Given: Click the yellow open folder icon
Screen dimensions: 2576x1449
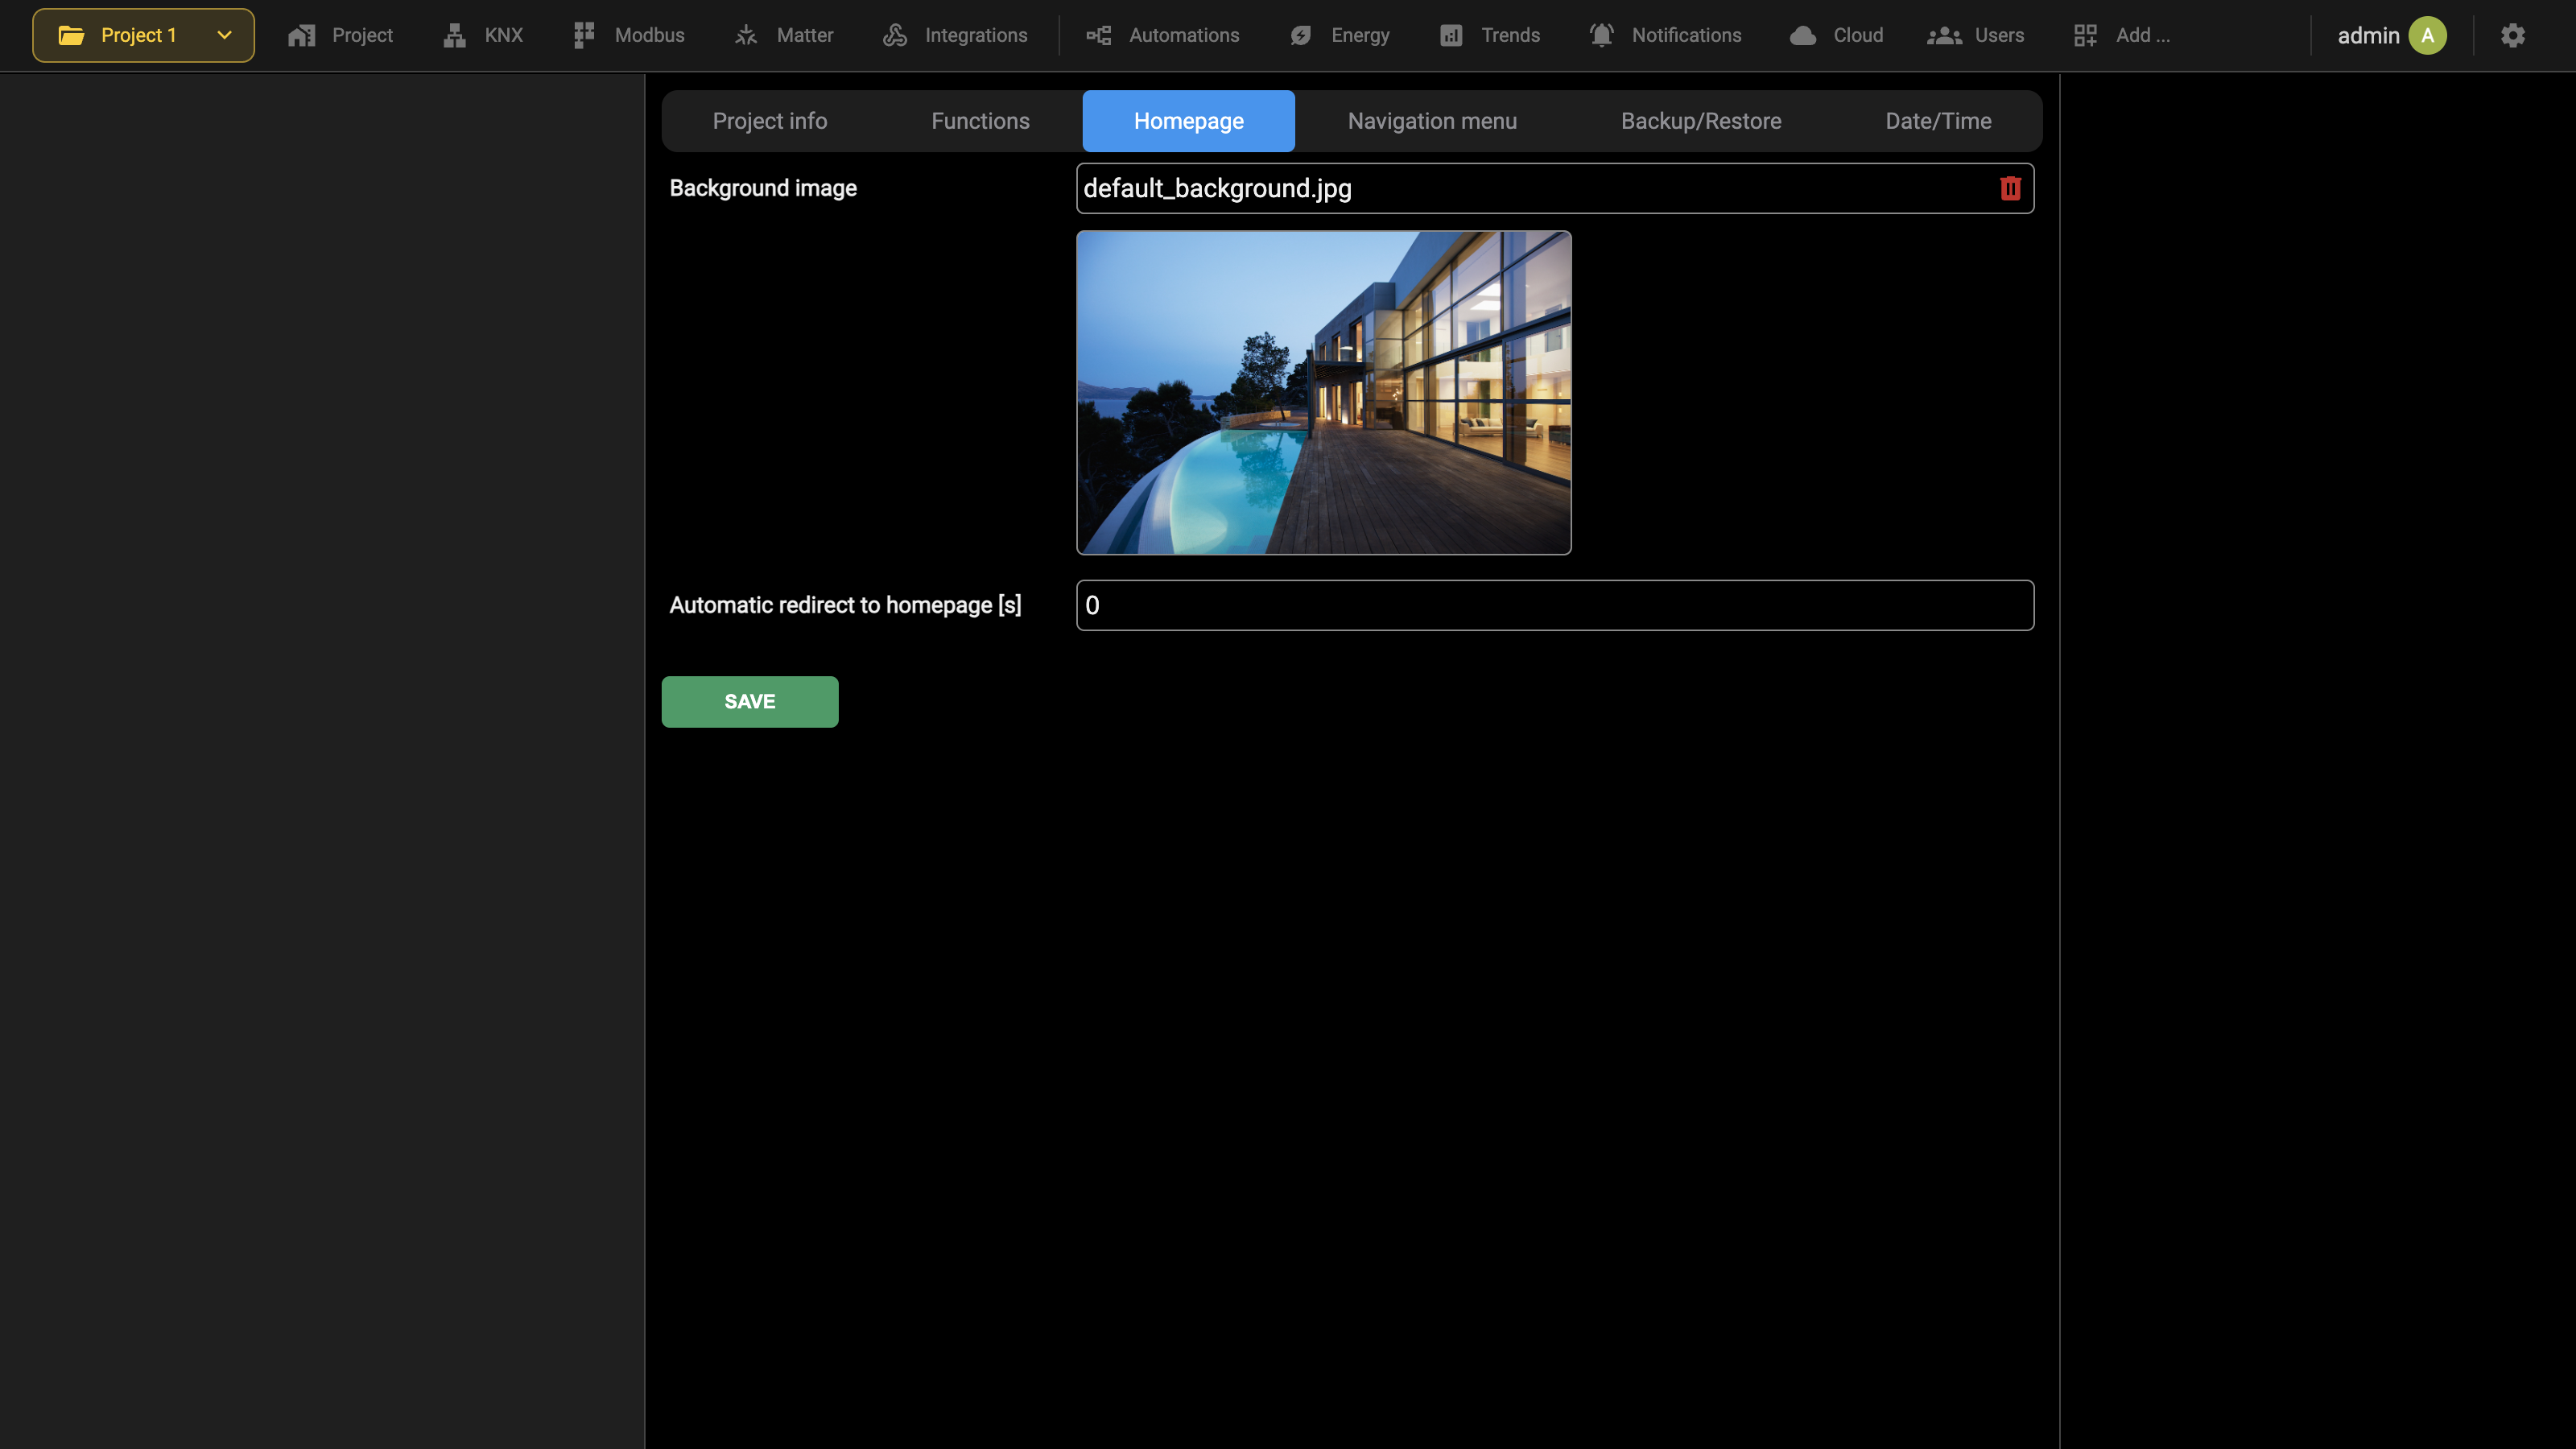Looking at the screenshot, I should tap(71, 35).
